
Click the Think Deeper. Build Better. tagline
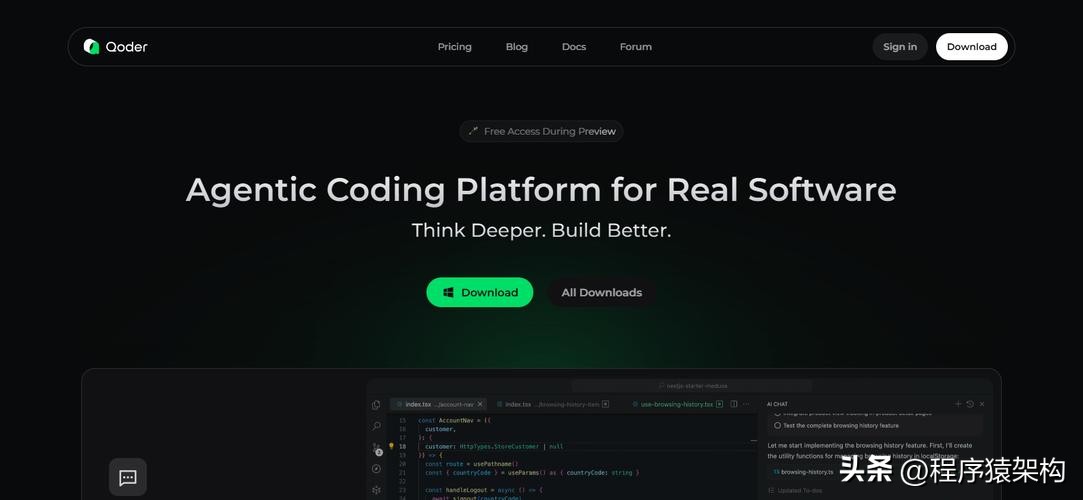pyautogui.click(x=542, y=230)
